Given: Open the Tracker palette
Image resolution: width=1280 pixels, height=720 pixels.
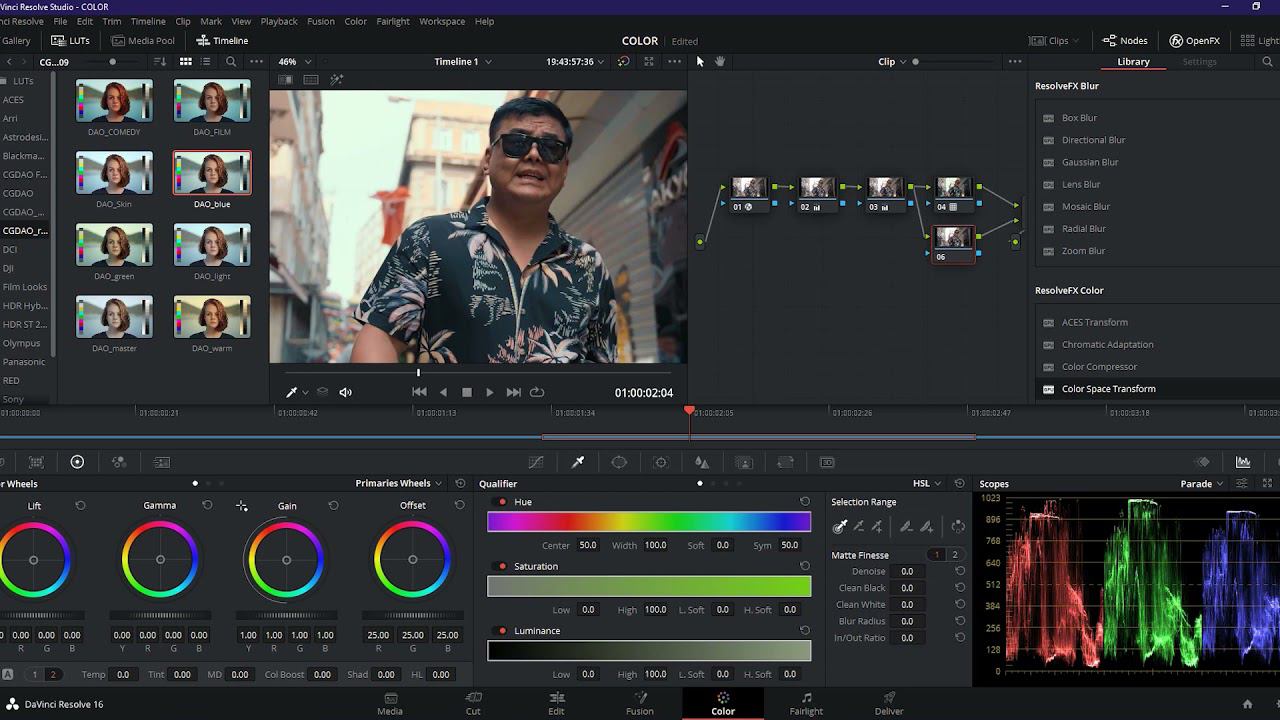Looking at the screenshot, I should (x=660, y=462).
